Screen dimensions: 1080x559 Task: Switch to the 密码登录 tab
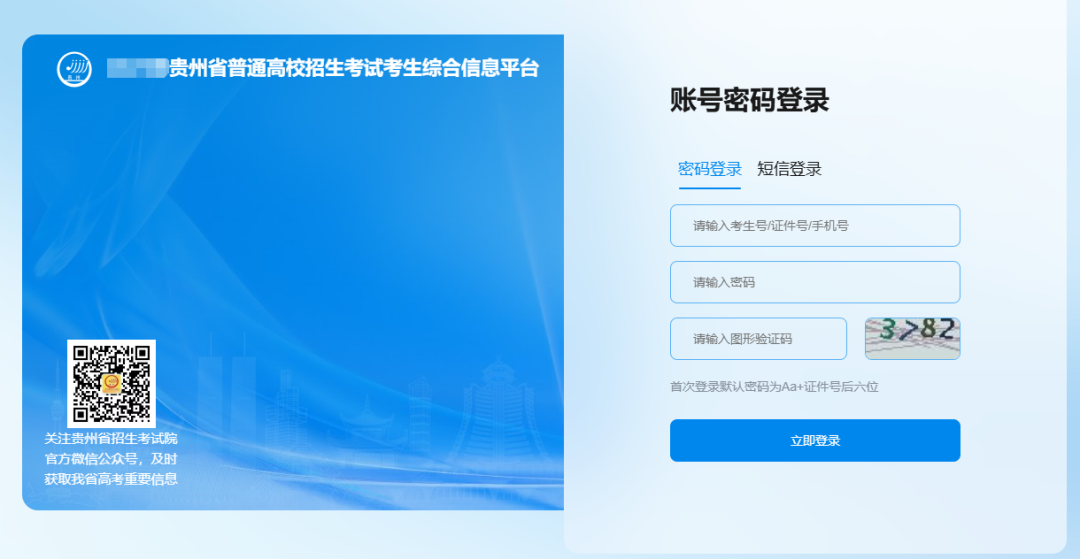click(x=709, y=169)
